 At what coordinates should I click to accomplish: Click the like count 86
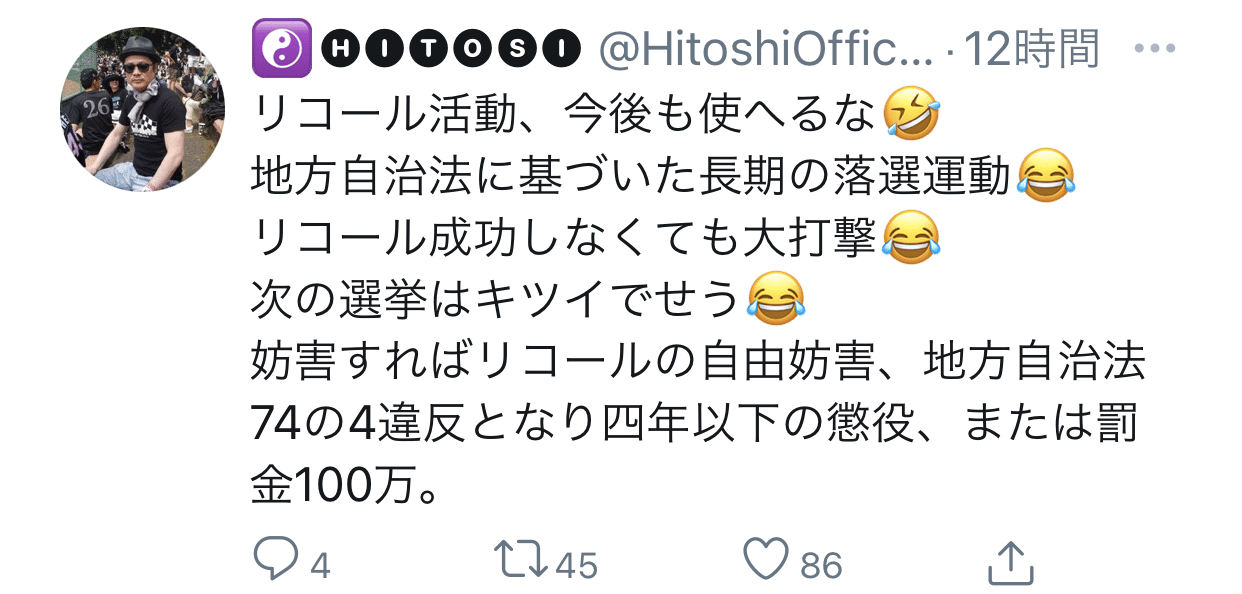[822, 565]
